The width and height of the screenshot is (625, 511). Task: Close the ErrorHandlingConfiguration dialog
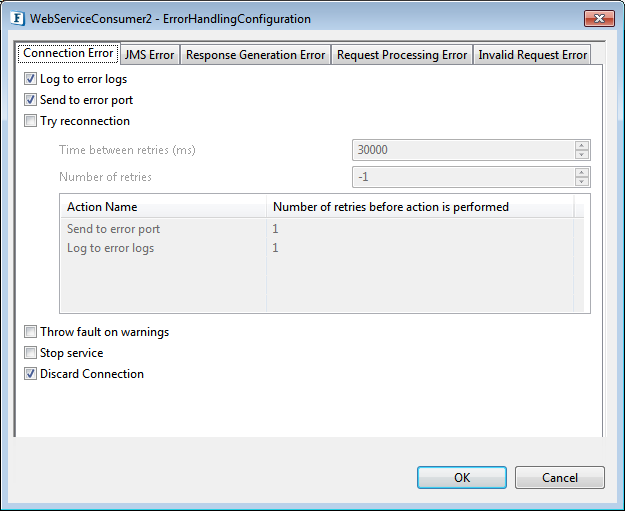click(599, 18)
